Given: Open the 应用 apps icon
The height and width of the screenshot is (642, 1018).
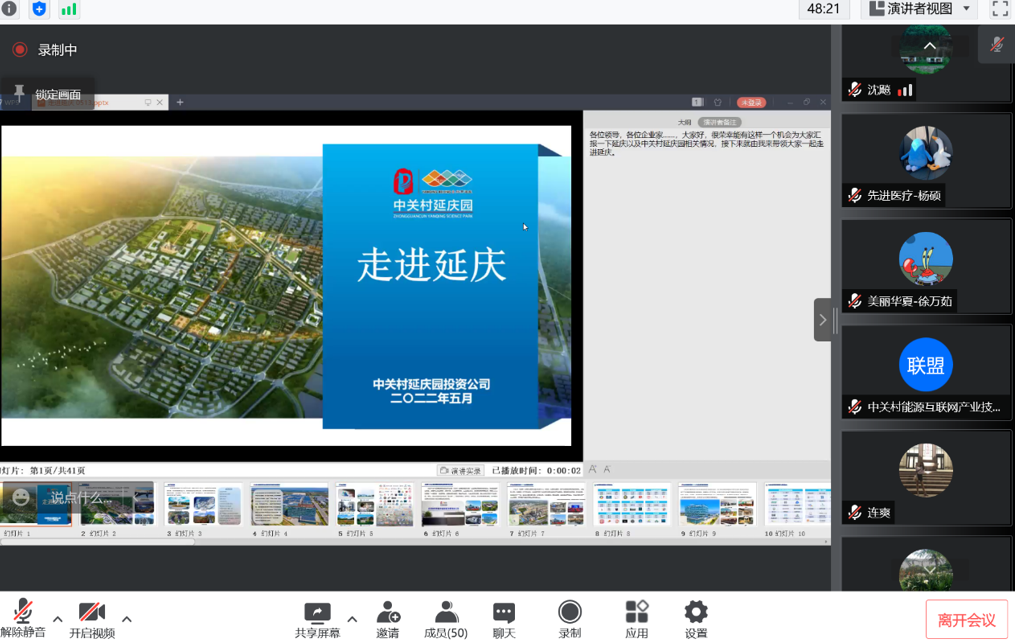Looking at the screenshot, I should tap(637, 619).
